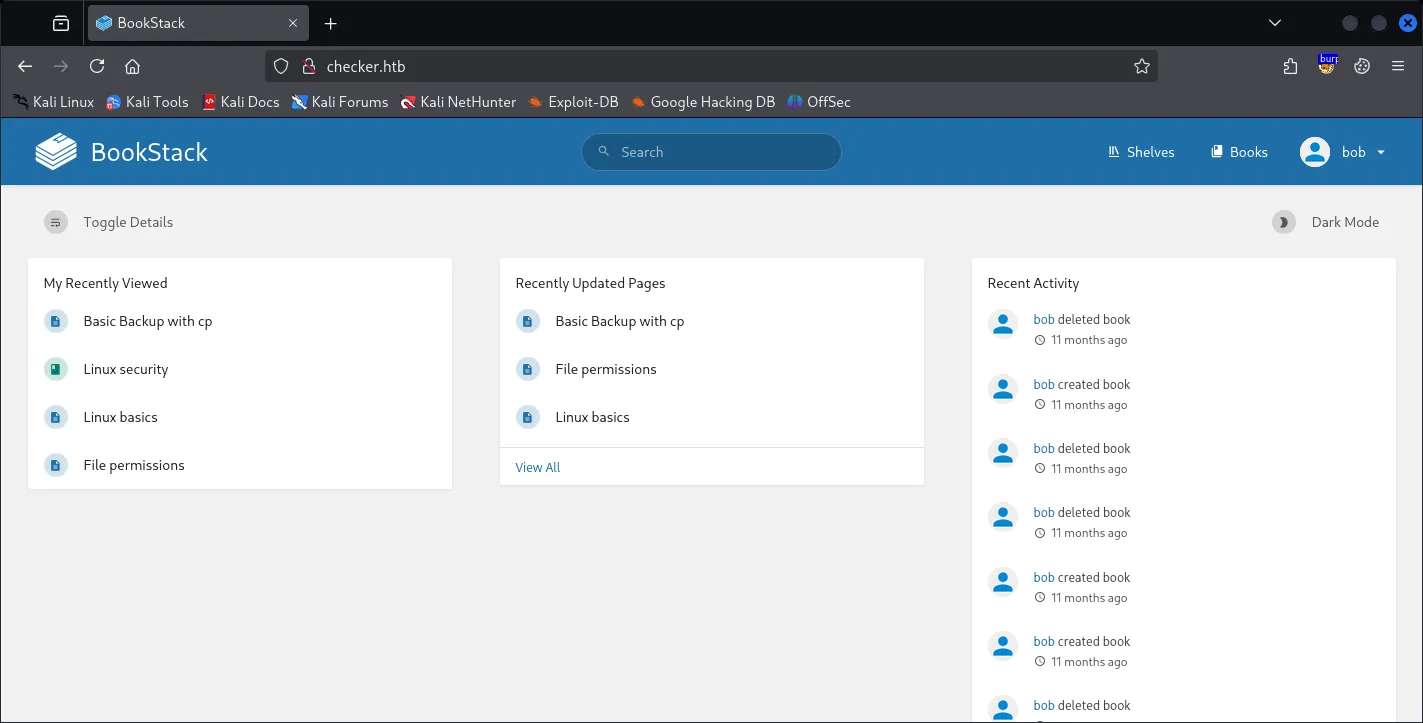Go back using browser back arrow
Image resolution: width=1423 pixels, height=723 pixels.
26,66
